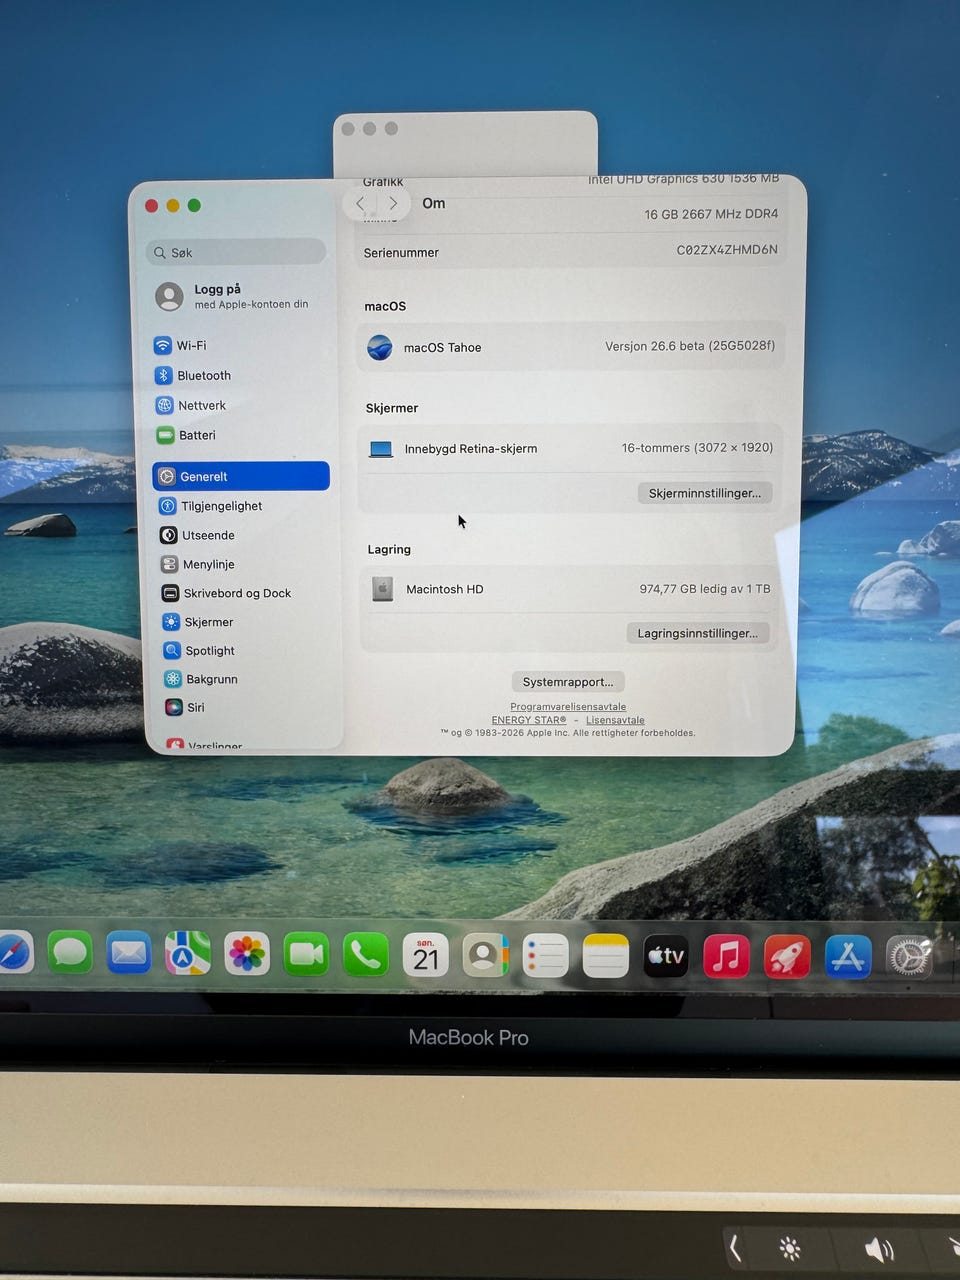This screenshot has height=1280, width=960.
Task: Click the Macintosh HD drive icon
Action: tap(382, 589)
